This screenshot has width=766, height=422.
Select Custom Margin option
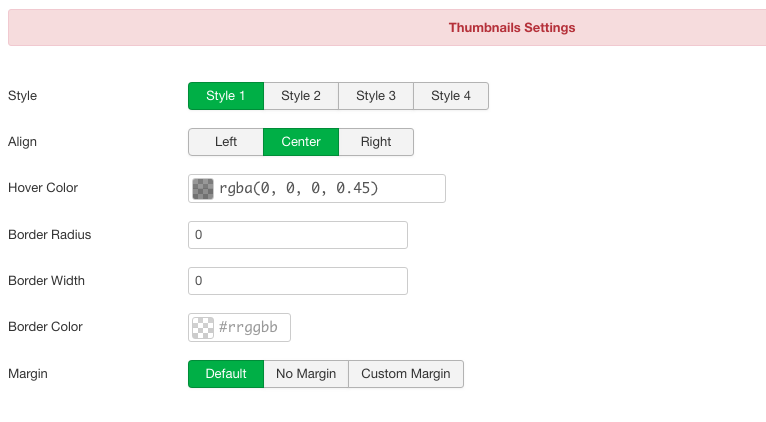coord(406,374)
